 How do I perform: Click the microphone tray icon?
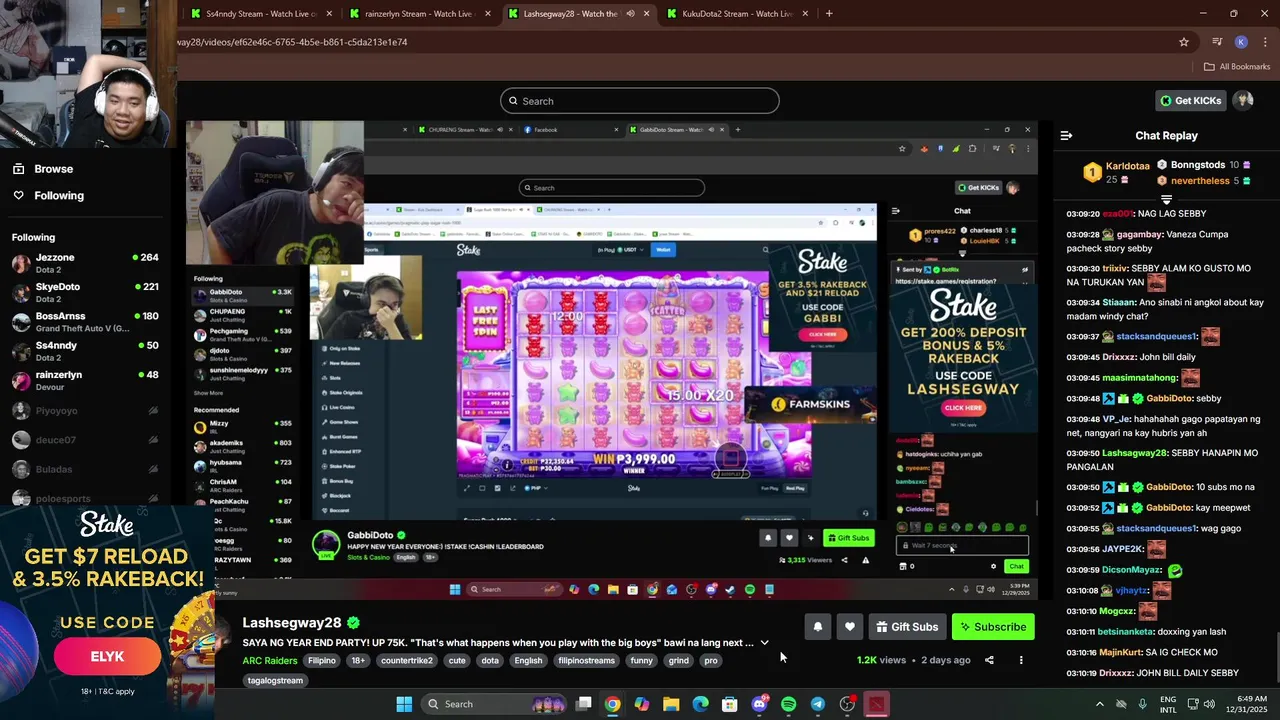(x=1142, y=704)
